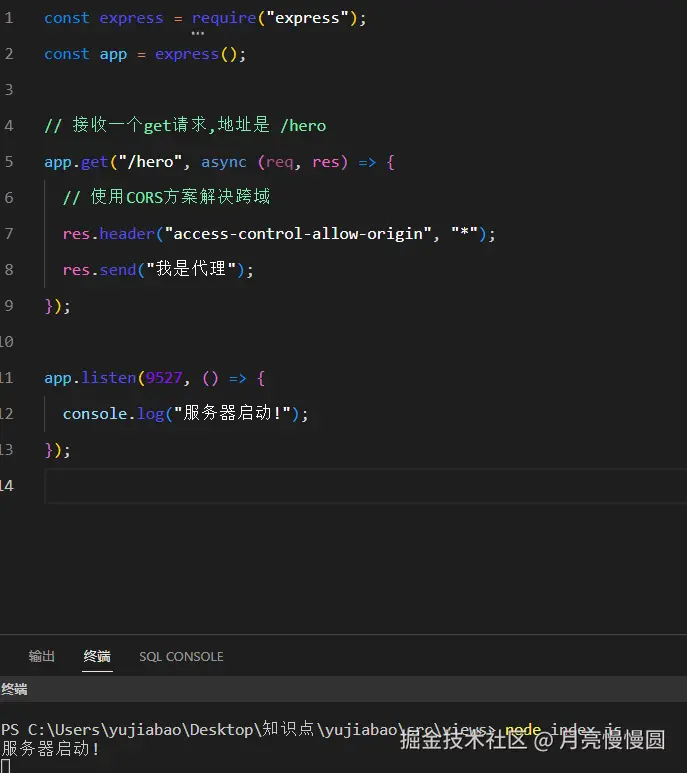The width and height of the screenshot is (687, 773).
Task: Click line 2 const app = express()
Action: click(x=145, y=54)
